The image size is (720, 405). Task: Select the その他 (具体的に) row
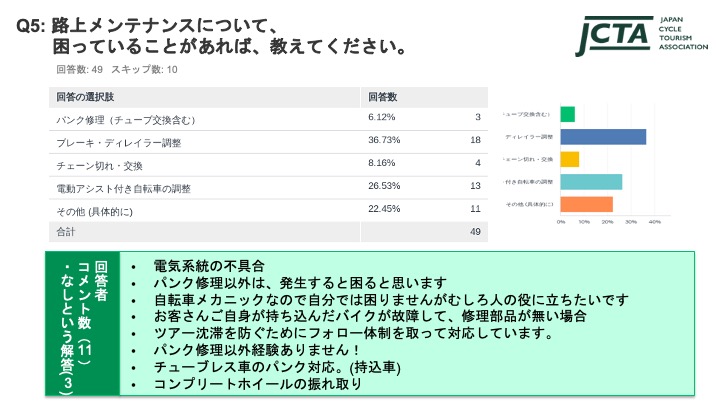(269, 210)
